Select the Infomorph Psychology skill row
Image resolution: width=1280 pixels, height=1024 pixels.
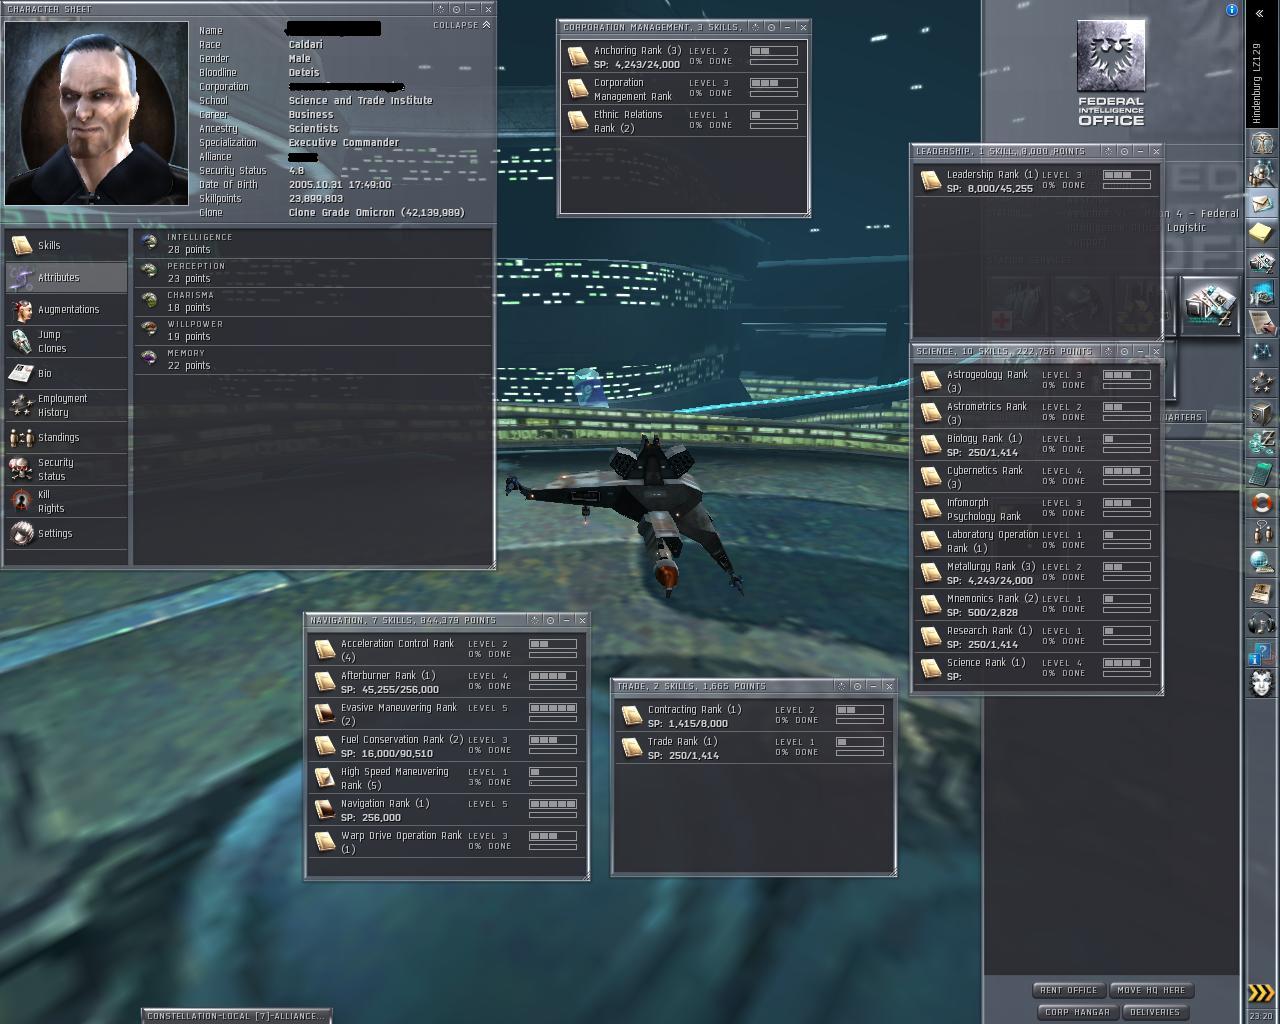(x=1037, y=509)
